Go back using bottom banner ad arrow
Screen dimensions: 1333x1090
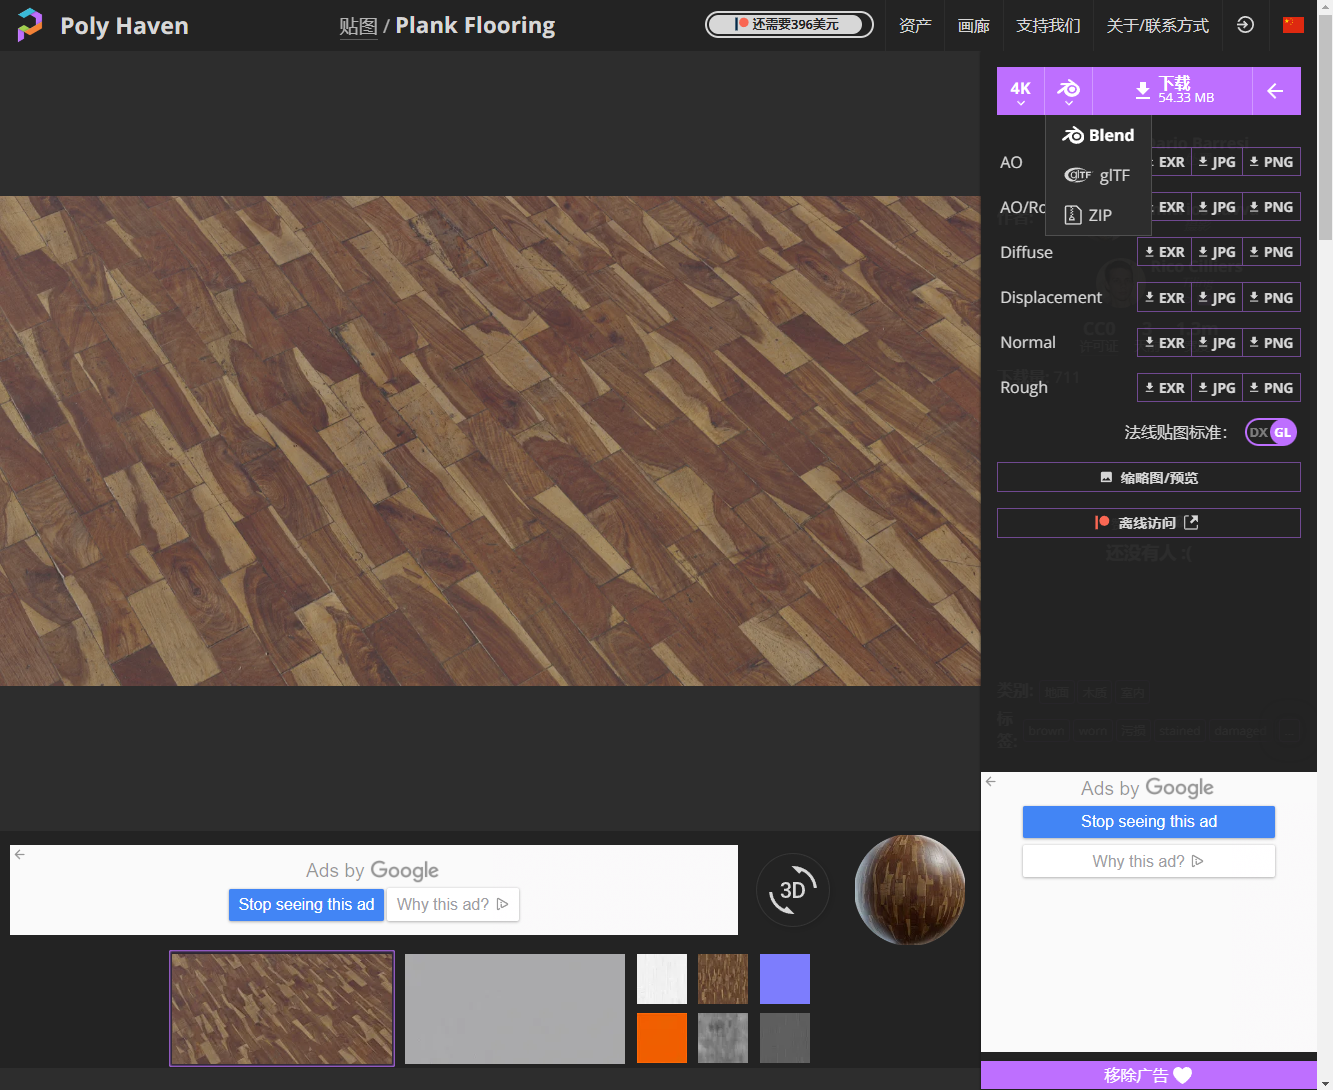20,854
